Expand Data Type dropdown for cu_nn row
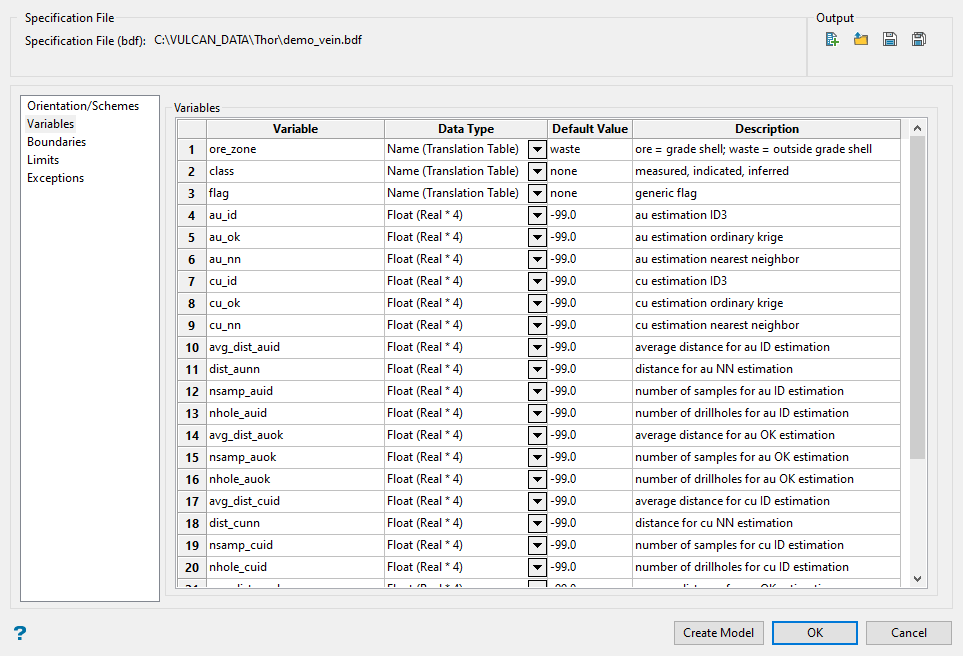The height and width of the screenshot is (656, 963). (x=537, y=325)
